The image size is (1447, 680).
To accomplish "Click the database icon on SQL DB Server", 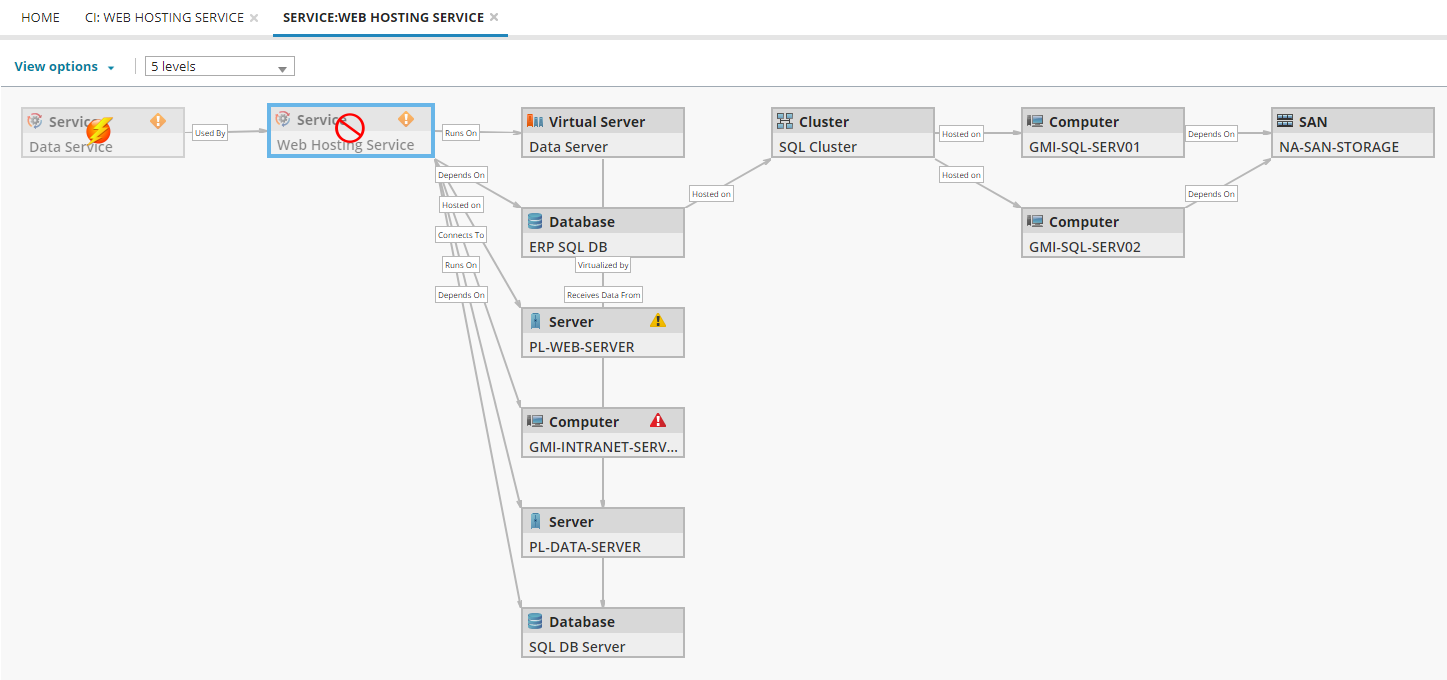I will coord(536,621).
